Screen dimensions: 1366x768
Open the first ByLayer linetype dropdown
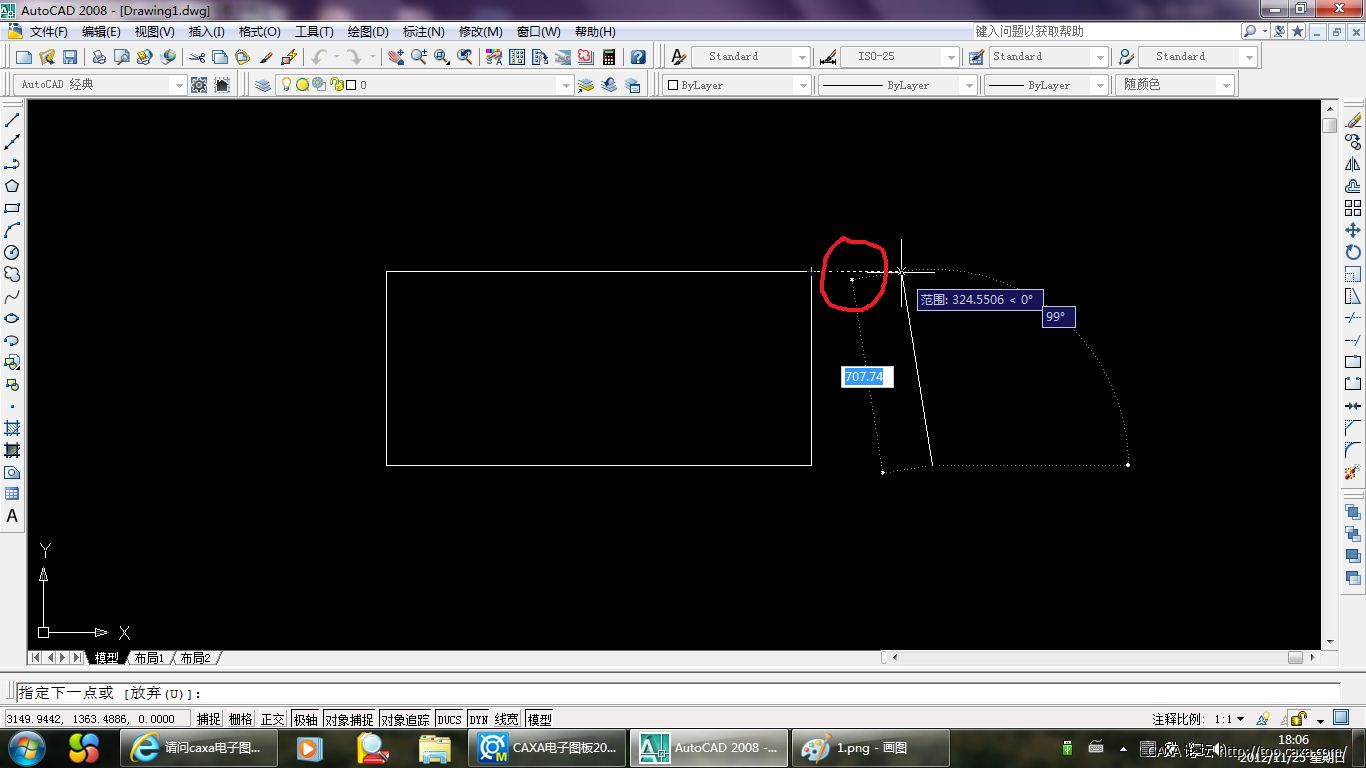point(969,85)
